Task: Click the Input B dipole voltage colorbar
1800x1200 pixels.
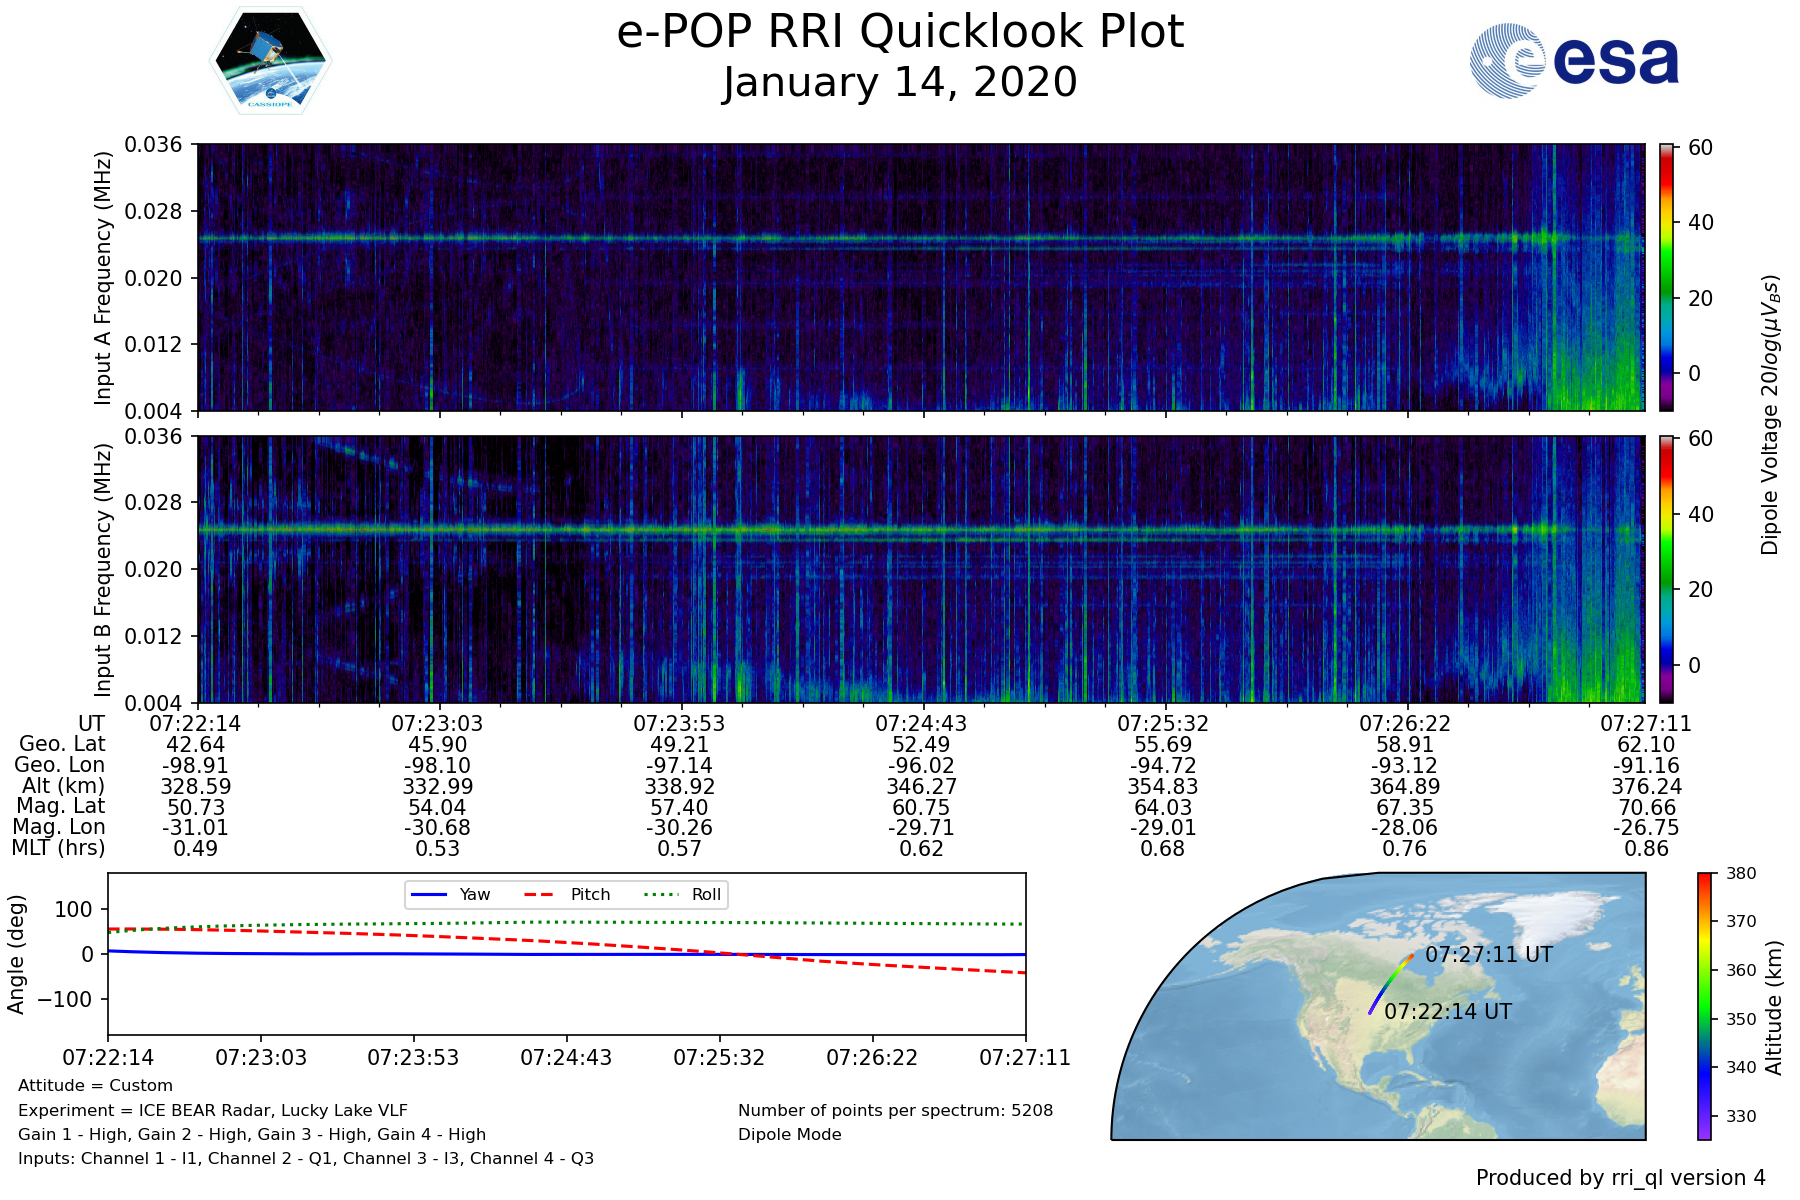Action: coord(1666,569)
